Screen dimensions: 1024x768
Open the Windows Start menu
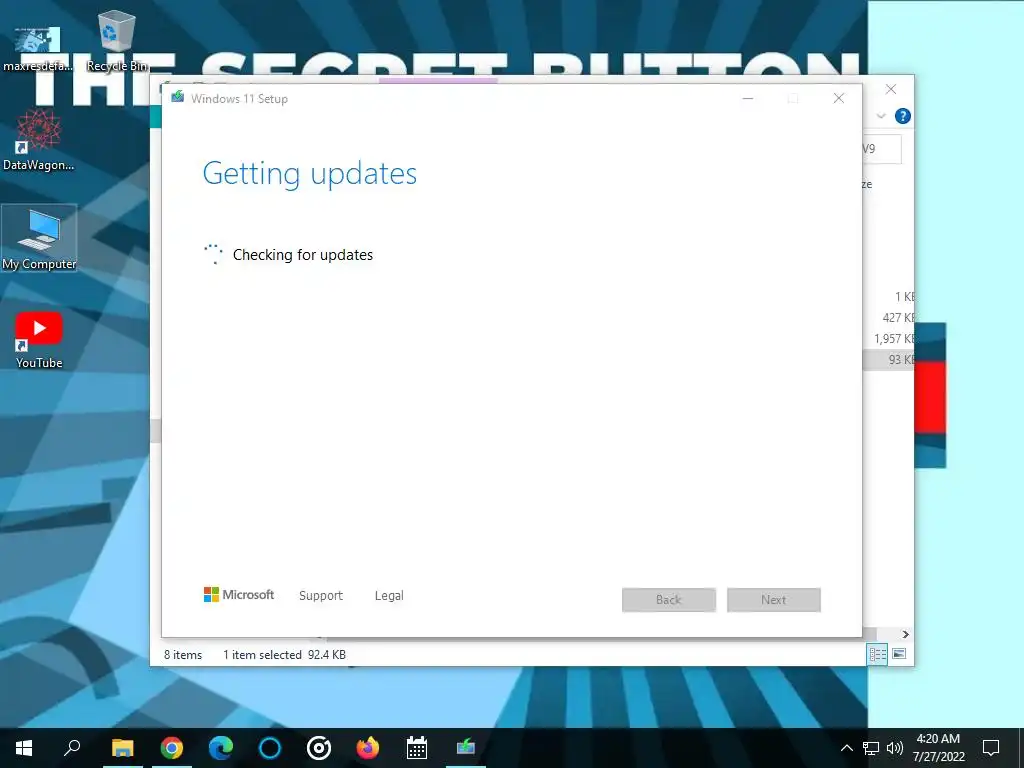(24, 748)
